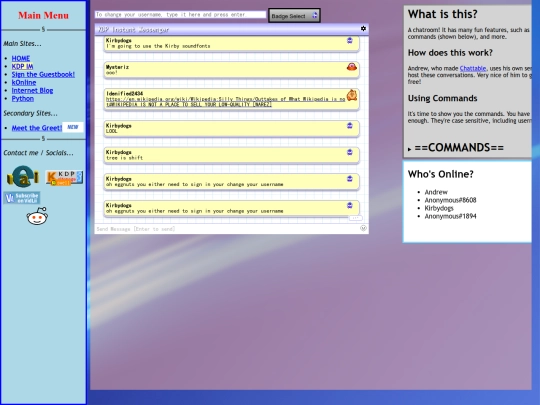Click the emoji button in message box
Image resolution: width=540 pixels, height=405 pixels.
363,228
